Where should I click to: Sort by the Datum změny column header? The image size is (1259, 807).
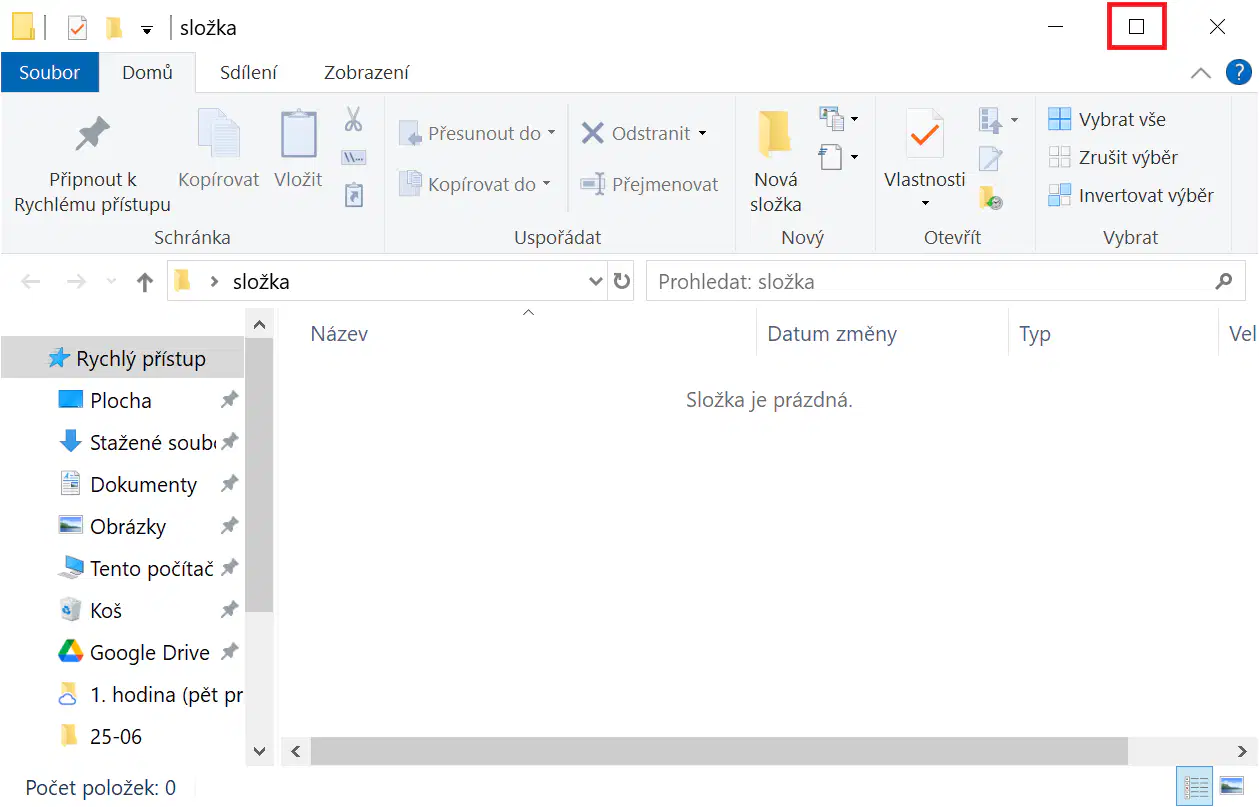[x=832, y=334]
